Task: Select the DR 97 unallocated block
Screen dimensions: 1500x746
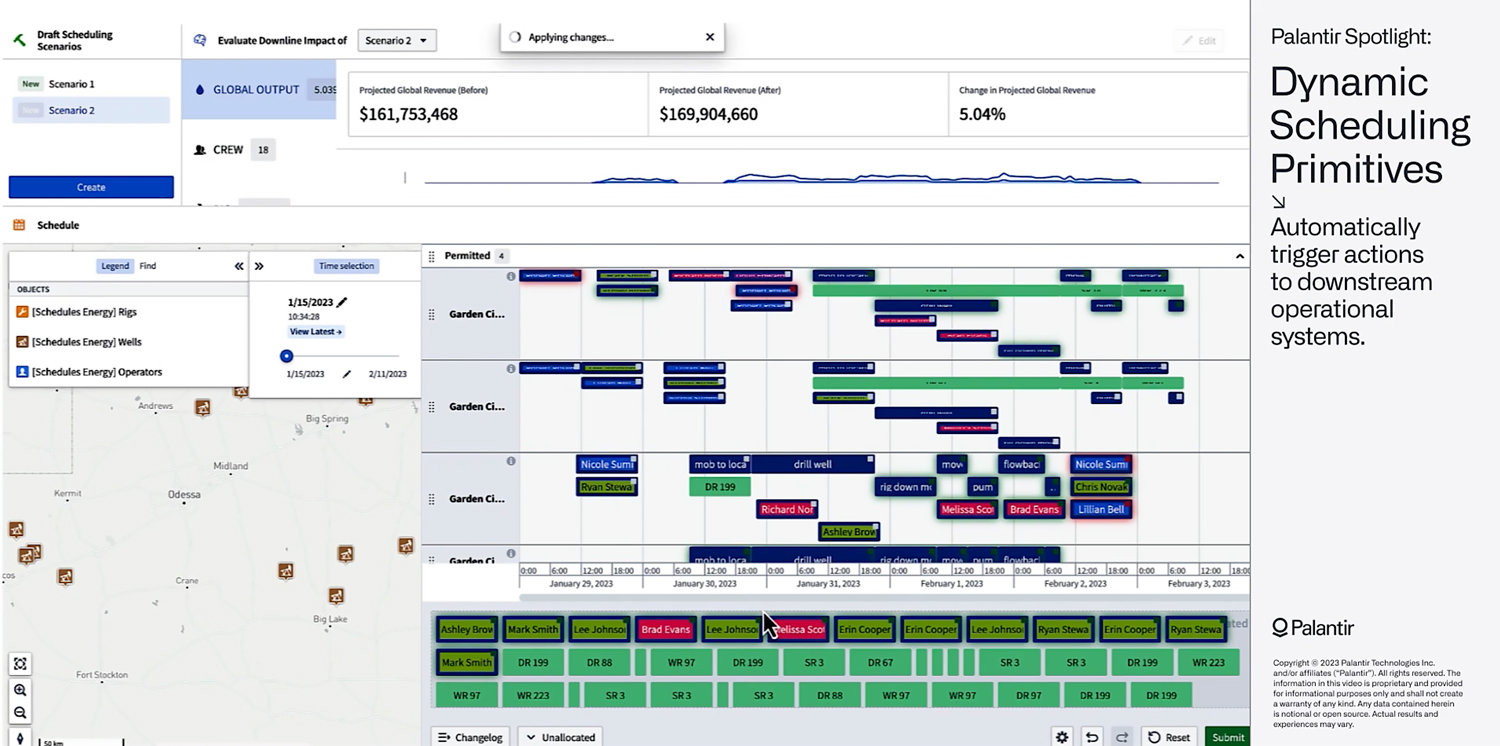Action: [x=1029, y=695]
